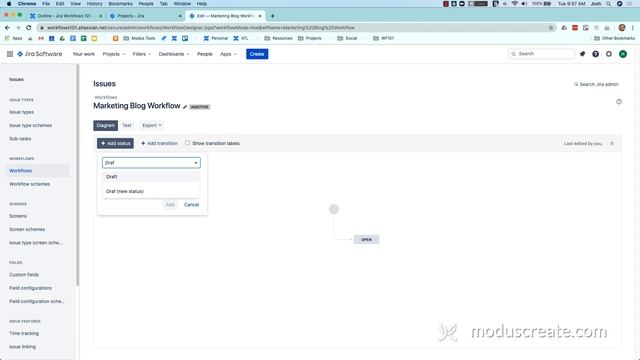Click Search Jira admin link
The height and width of the screenshot is (360, 640).
pos(596,84)
